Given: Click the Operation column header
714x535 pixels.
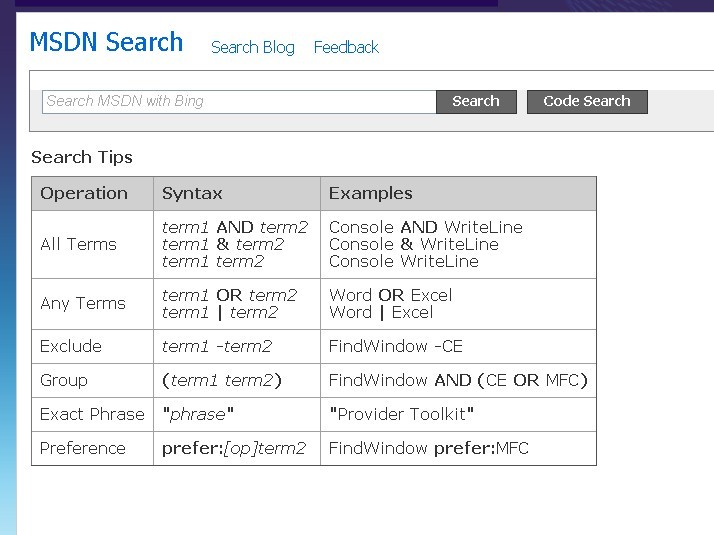Looking at the screenshot, I should tap(92, 194).
